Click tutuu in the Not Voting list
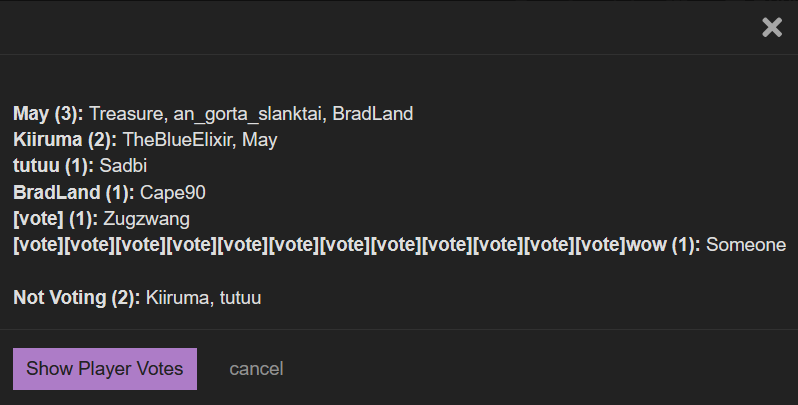798x405 pixels. click(240, 298)
